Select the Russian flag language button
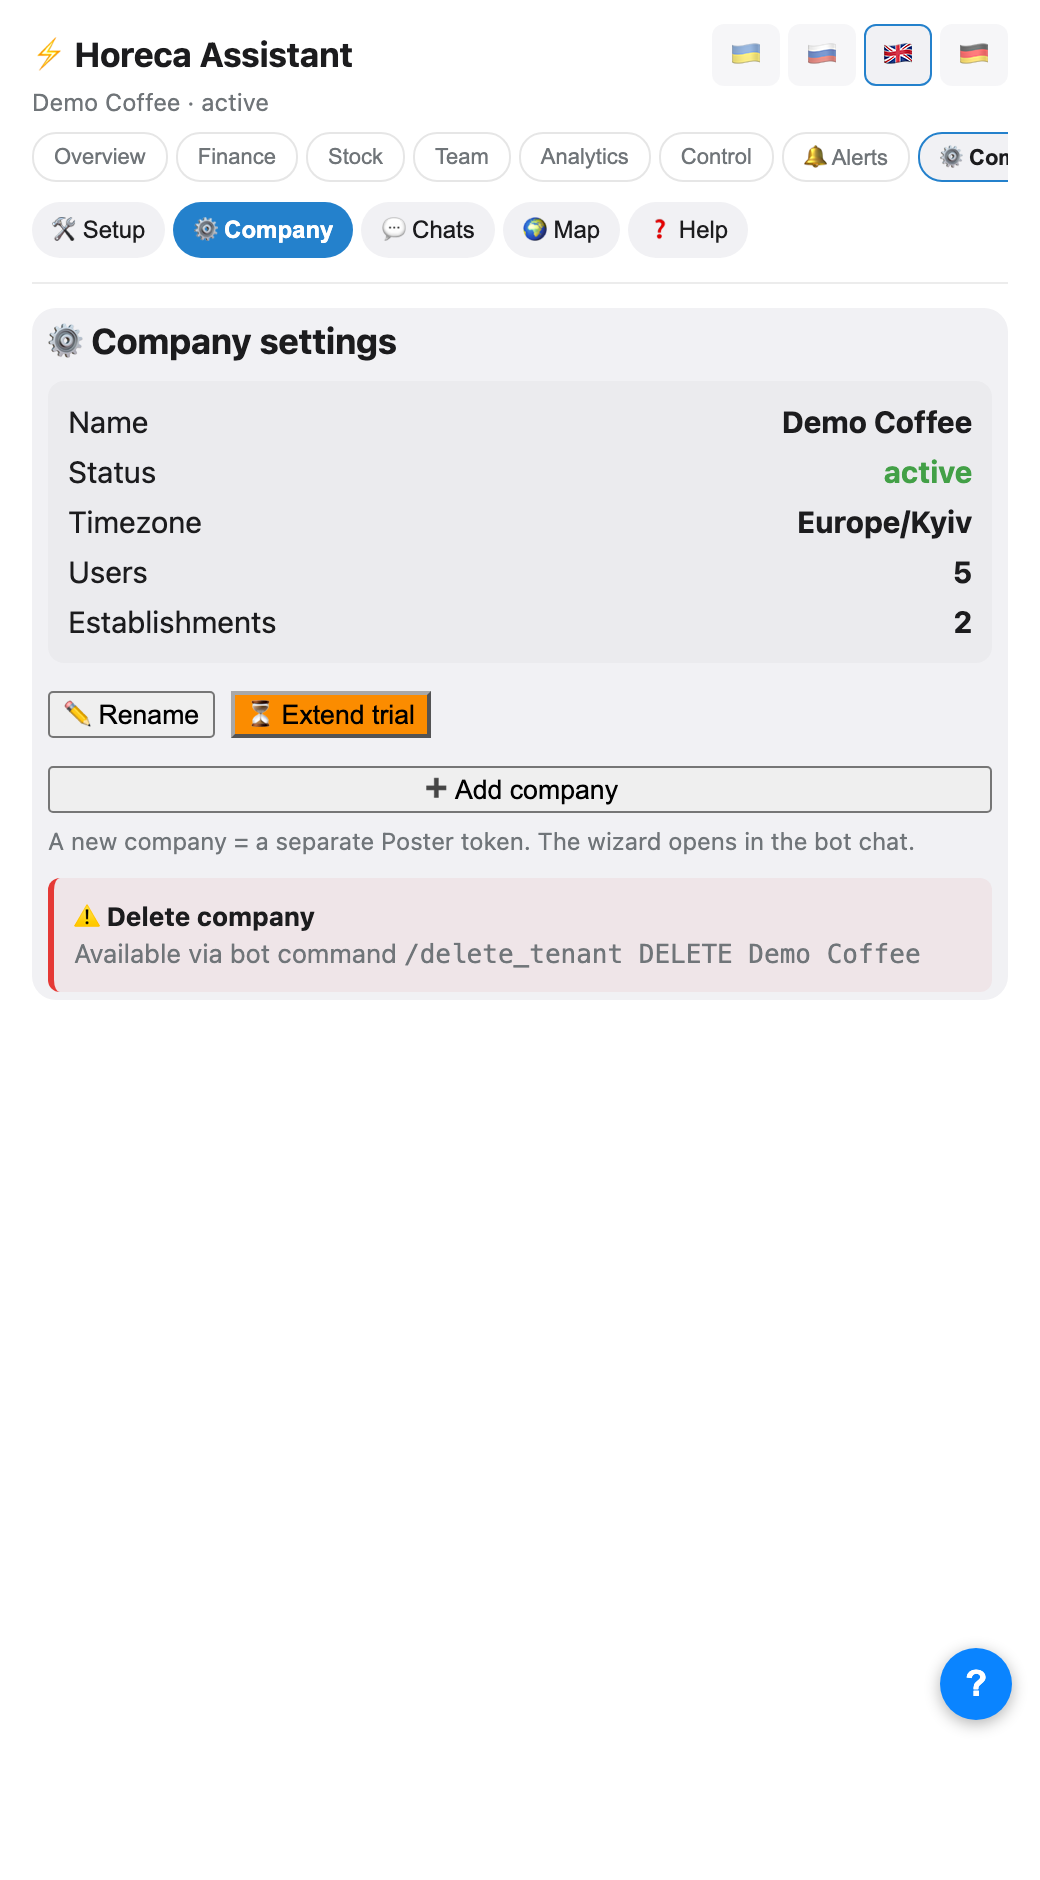This screenshot has width=1040, height=1880. point(822,55)
